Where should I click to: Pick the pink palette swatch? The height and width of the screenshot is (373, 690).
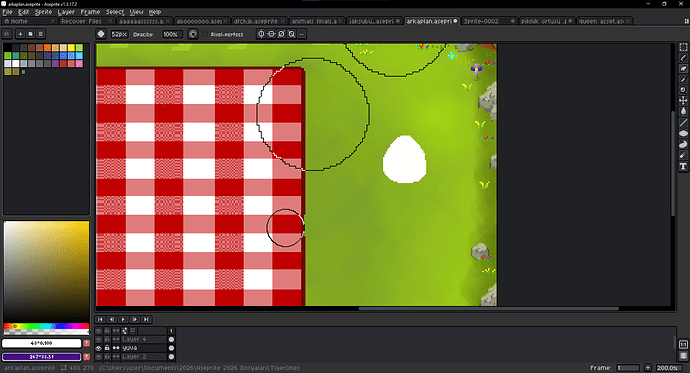click(79, 63)
